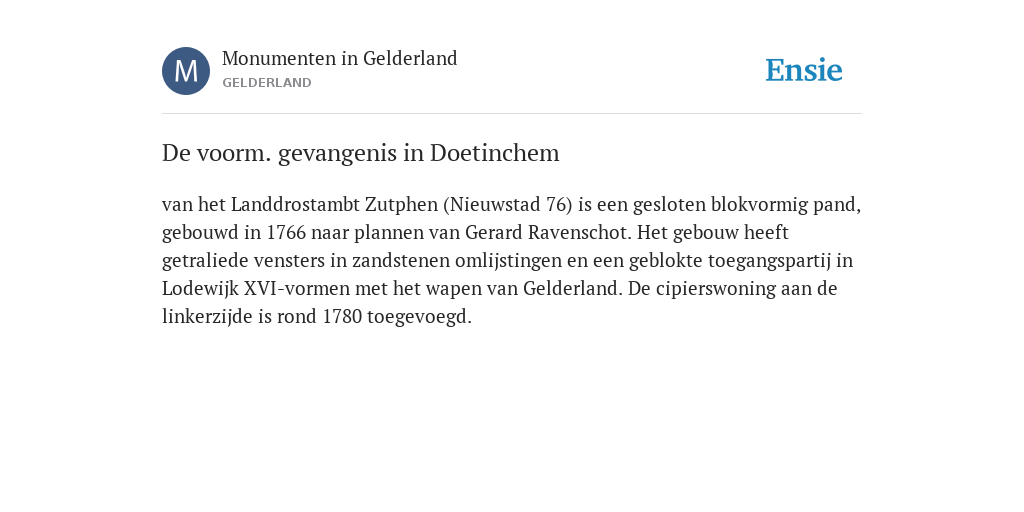Click the word Doetinchem in the heading
The image size is (1024, 512).
pyautogui.click(x=494, y=153)
